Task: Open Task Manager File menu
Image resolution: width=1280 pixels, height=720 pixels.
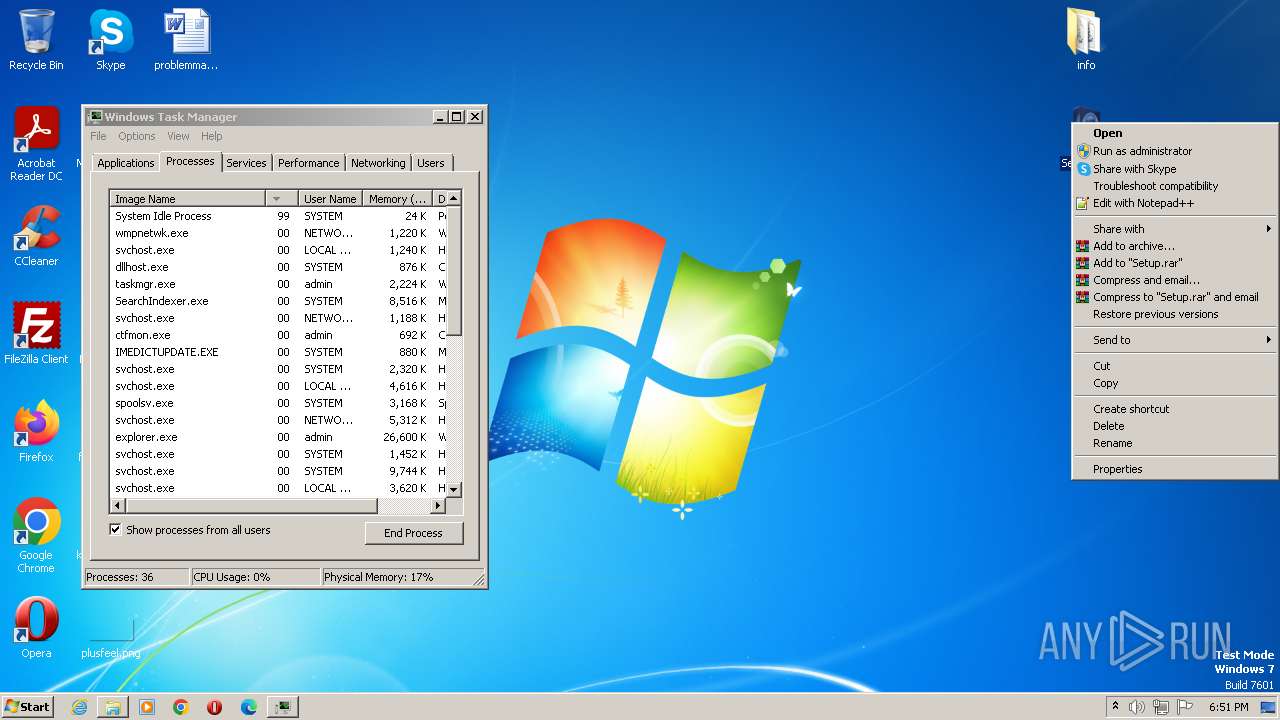Action: 98,136
